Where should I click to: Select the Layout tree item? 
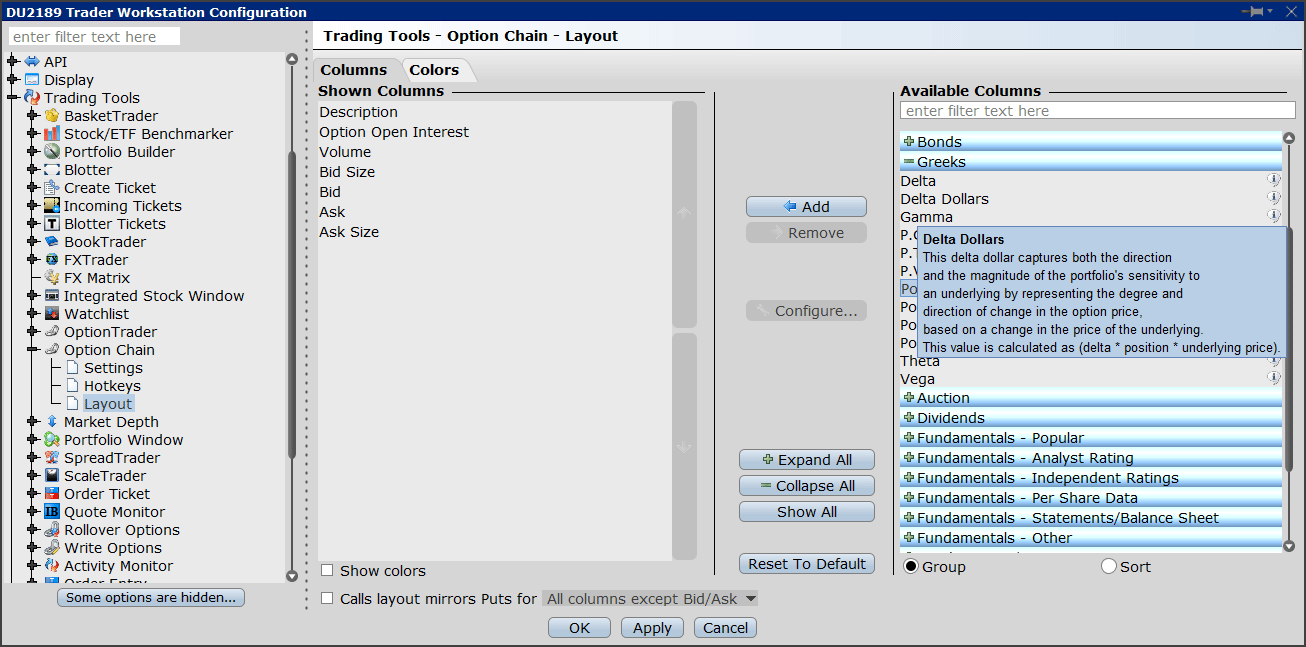(108, 404)
